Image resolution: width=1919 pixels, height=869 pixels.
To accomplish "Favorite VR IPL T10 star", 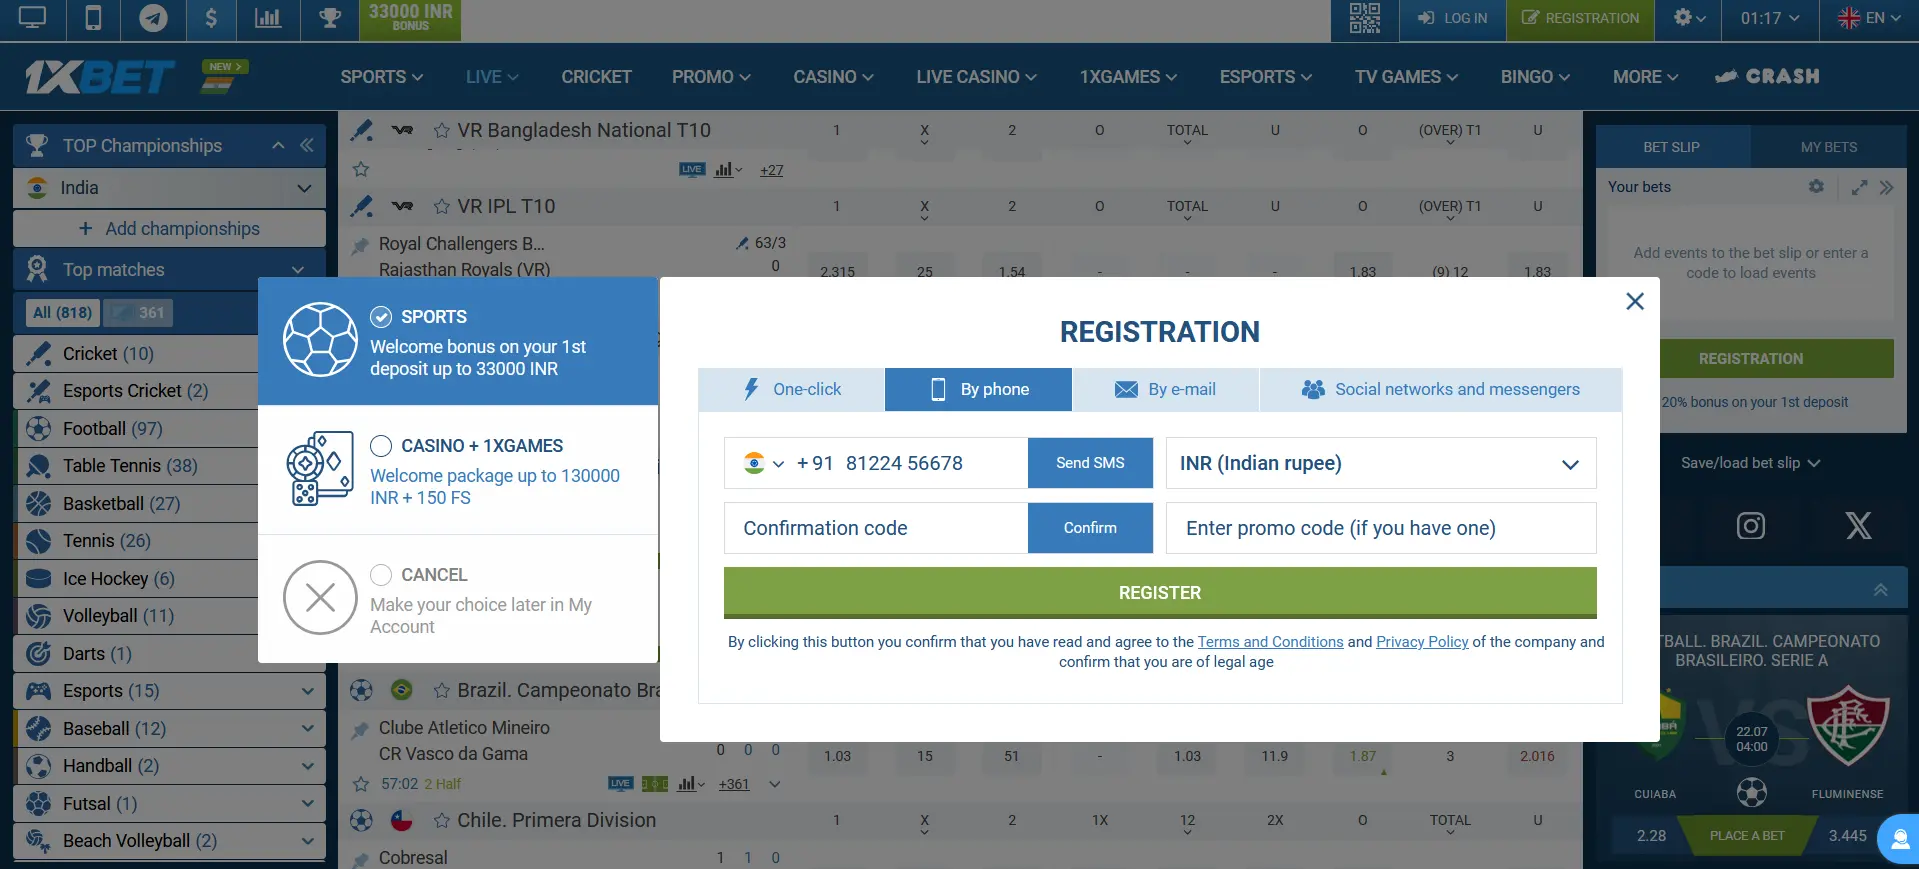I will click(x=441, y=207).
